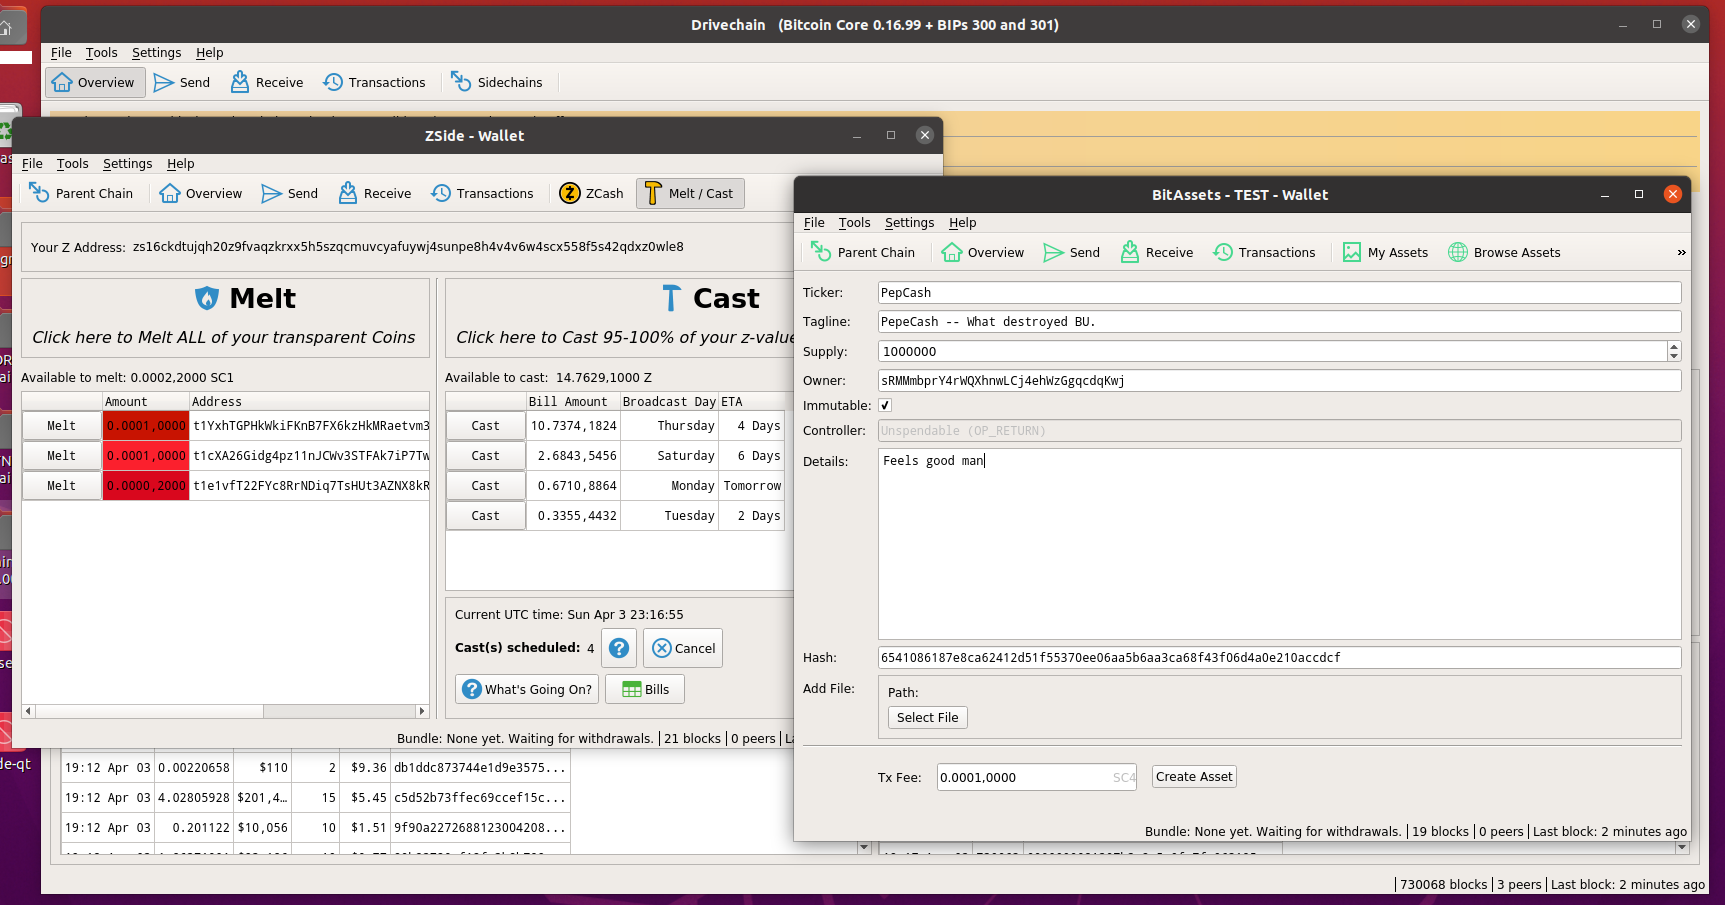Toggle the Immutable checkbox
The image size is (1725, 905).
click(885, 405)
